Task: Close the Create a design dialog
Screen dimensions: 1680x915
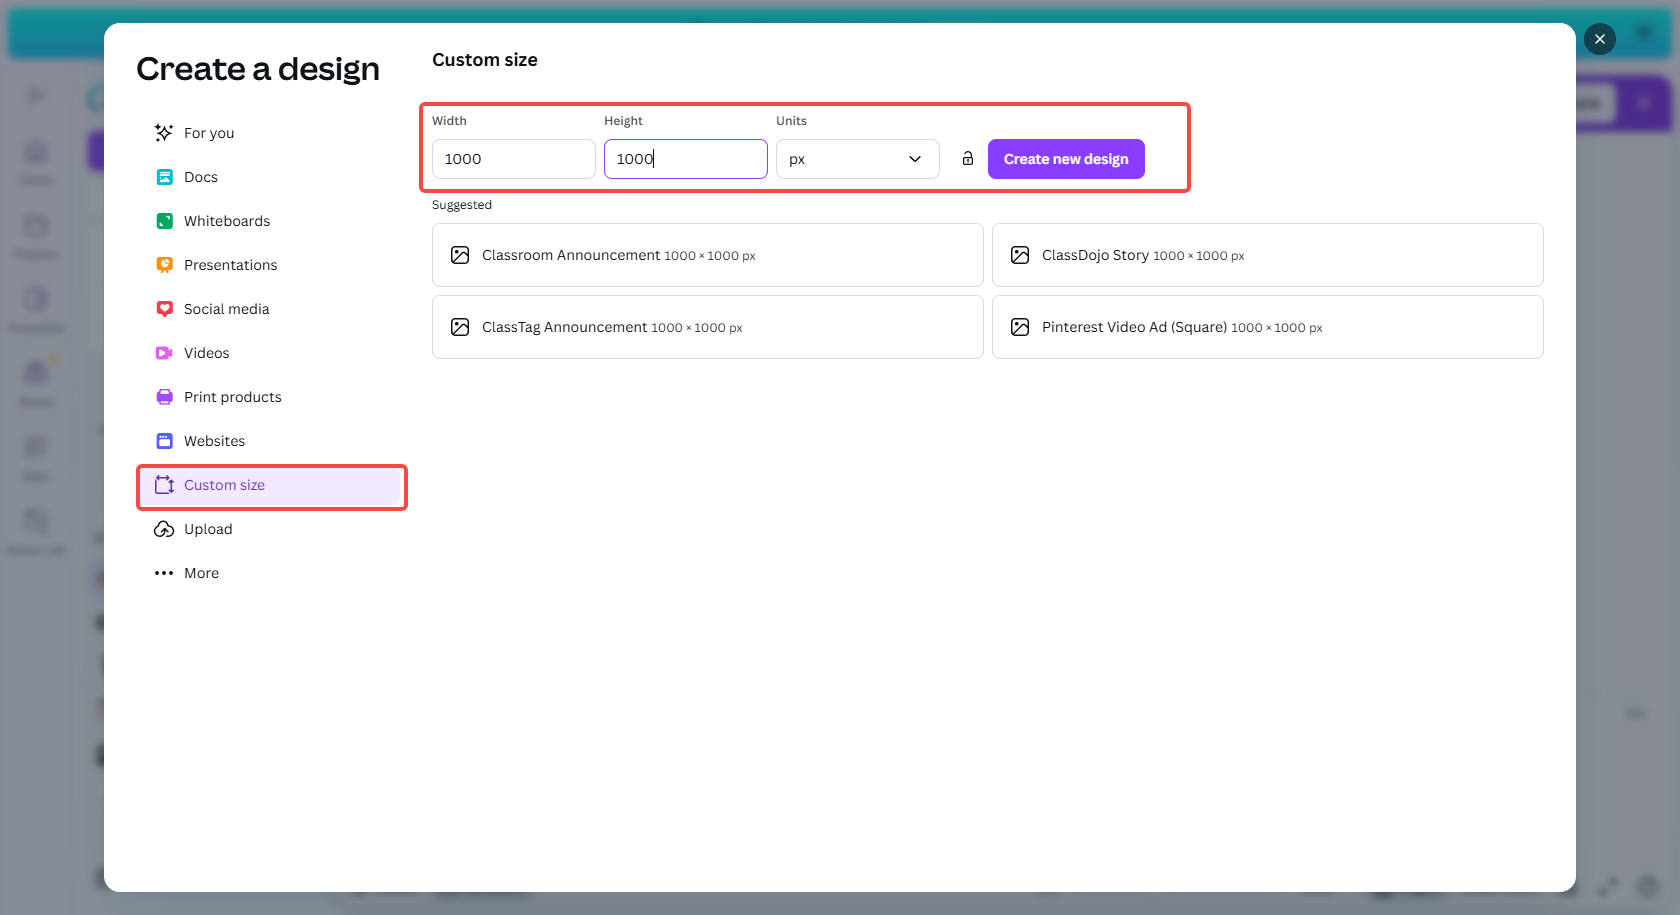Action: pos(1600,39)
